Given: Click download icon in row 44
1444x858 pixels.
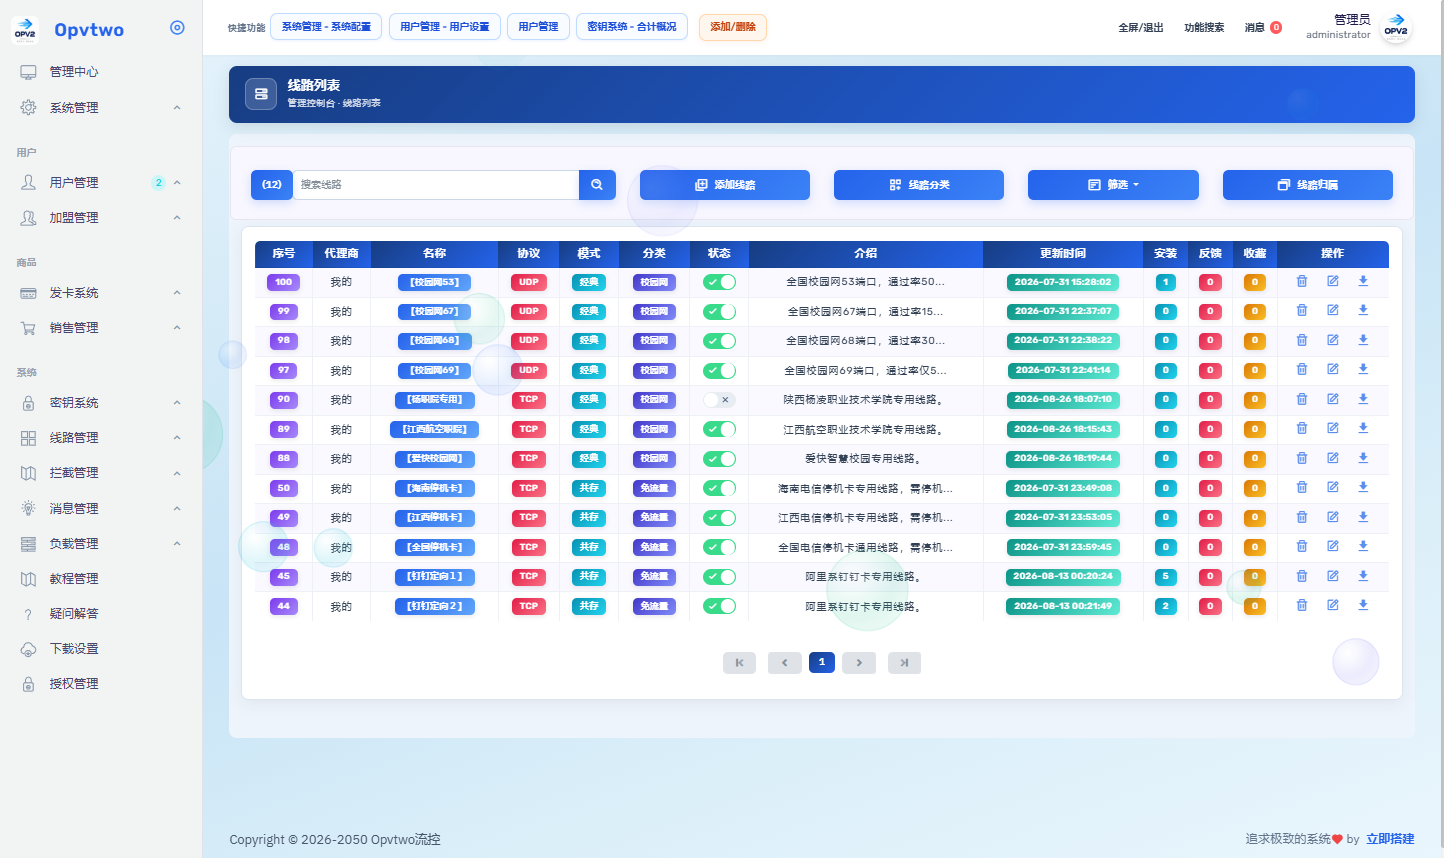Looking at the screenshot, I should click(x=1363, y=606).
